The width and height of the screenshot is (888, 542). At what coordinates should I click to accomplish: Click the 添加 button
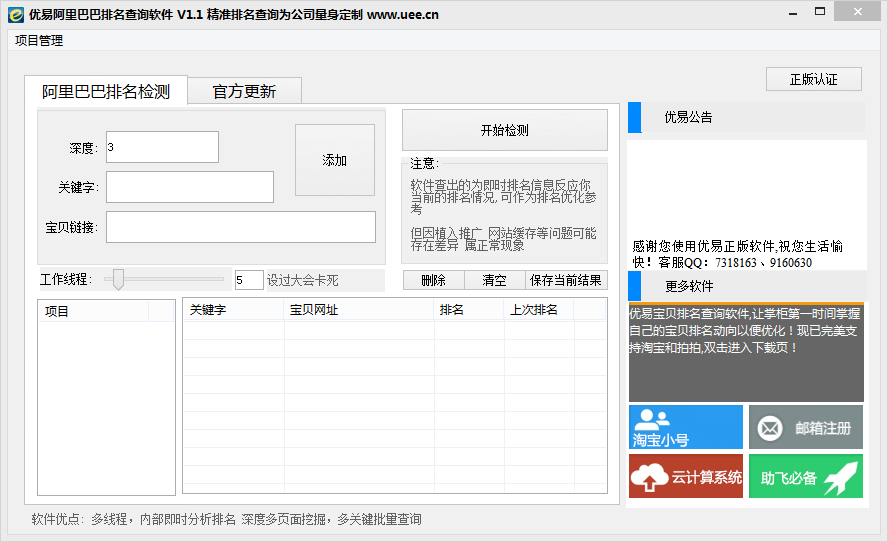(x=334, y=160)
